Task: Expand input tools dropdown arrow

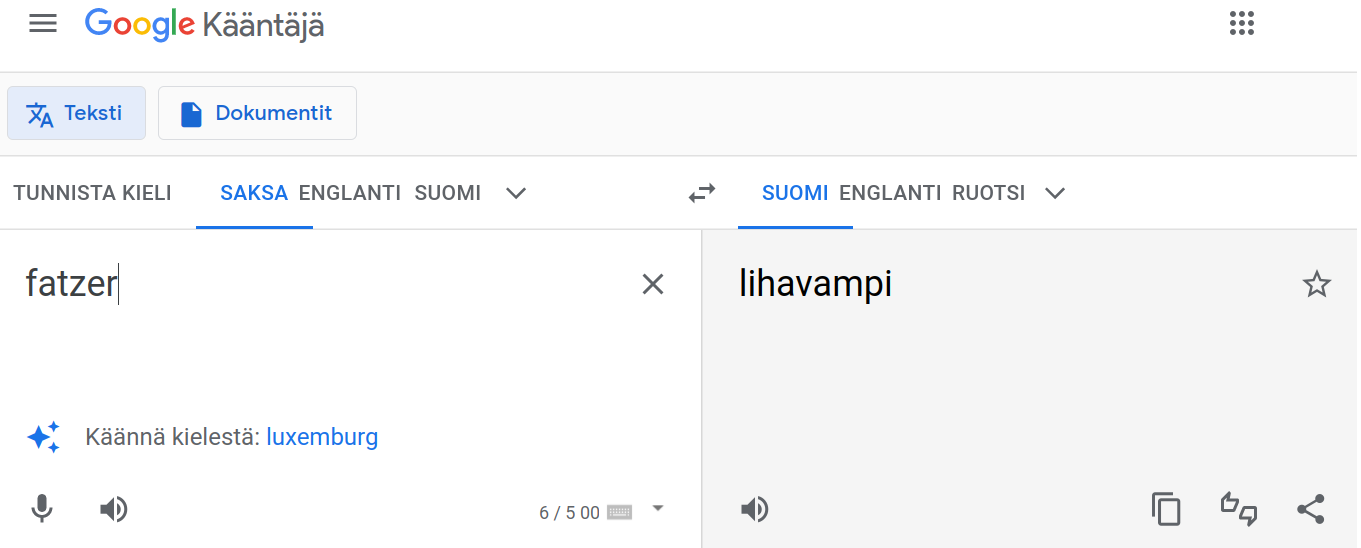Action: click(x=657, y=508)
